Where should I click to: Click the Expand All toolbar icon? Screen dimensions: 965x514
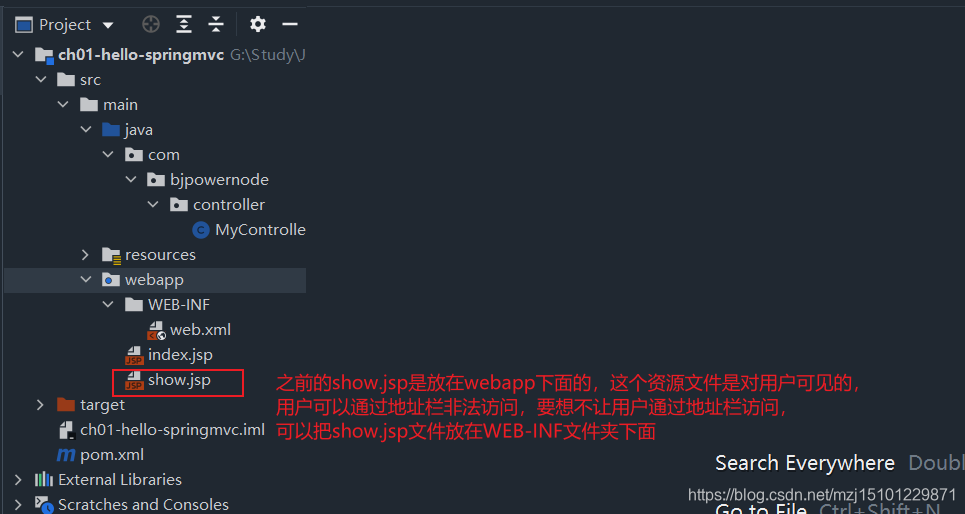point(183,24)
